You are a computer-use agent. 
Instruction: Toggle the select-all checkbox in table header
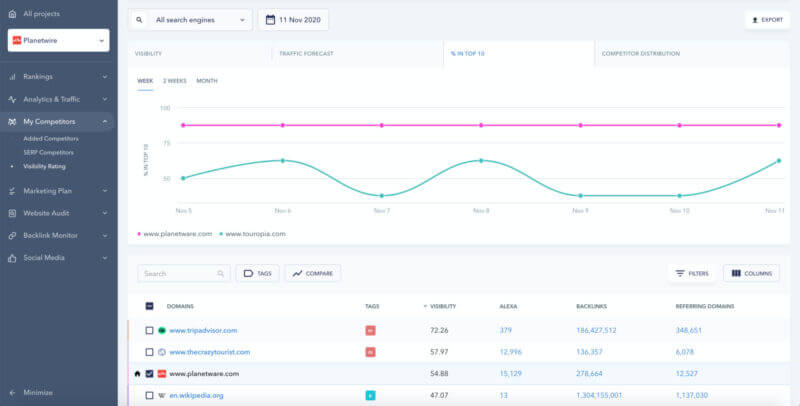coord(149,306)
